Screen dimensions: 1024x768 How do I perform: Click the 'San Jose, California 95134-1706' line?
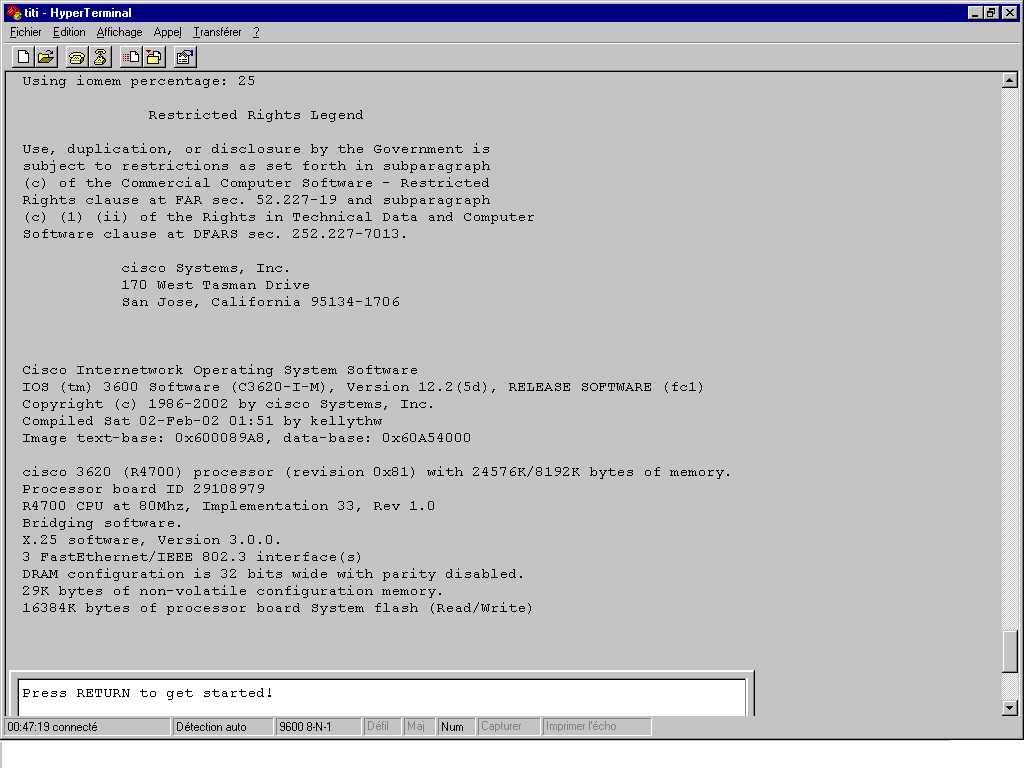261,302
